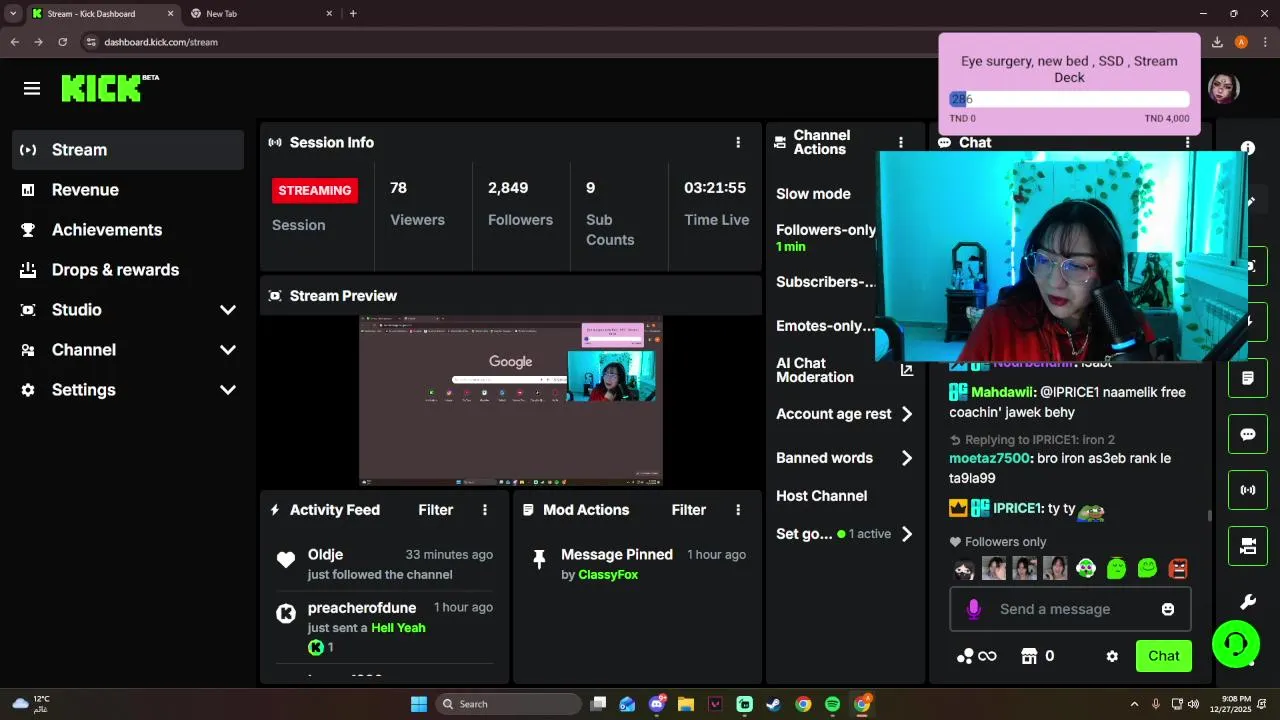
Task: Send message with green Chat button
Action: pyautogui.click(x=1164, y=656)
